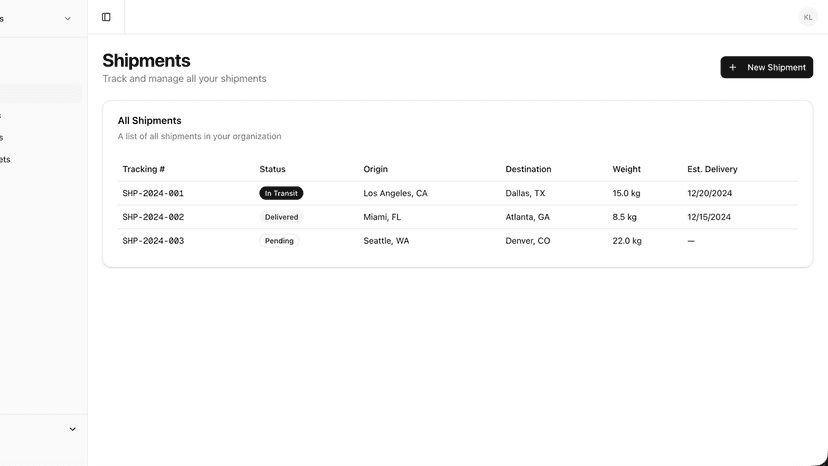This screenshot has height=466, width=828.
Task: Click the 8.5 kg weight value
Action: (x=625, y=217)
